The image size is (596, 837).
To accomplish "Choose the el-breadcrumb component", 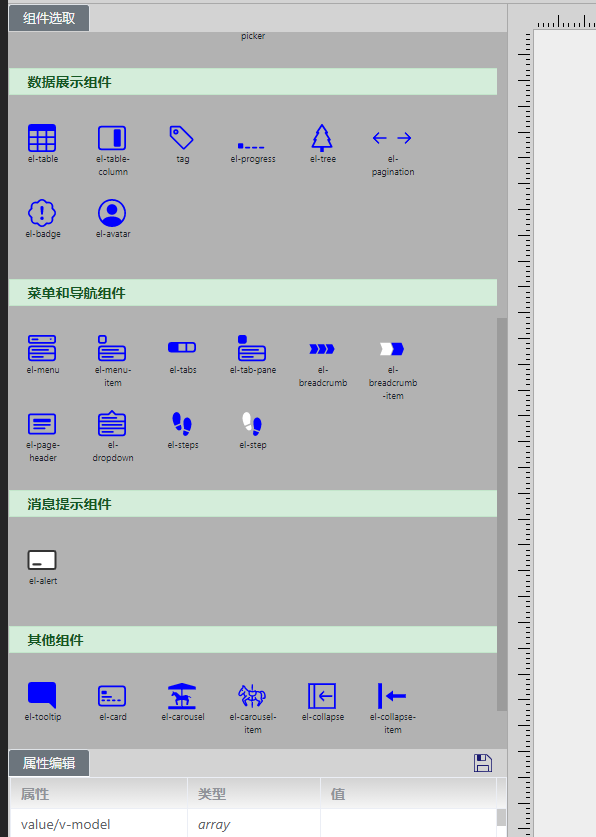I will click(322, 349).
